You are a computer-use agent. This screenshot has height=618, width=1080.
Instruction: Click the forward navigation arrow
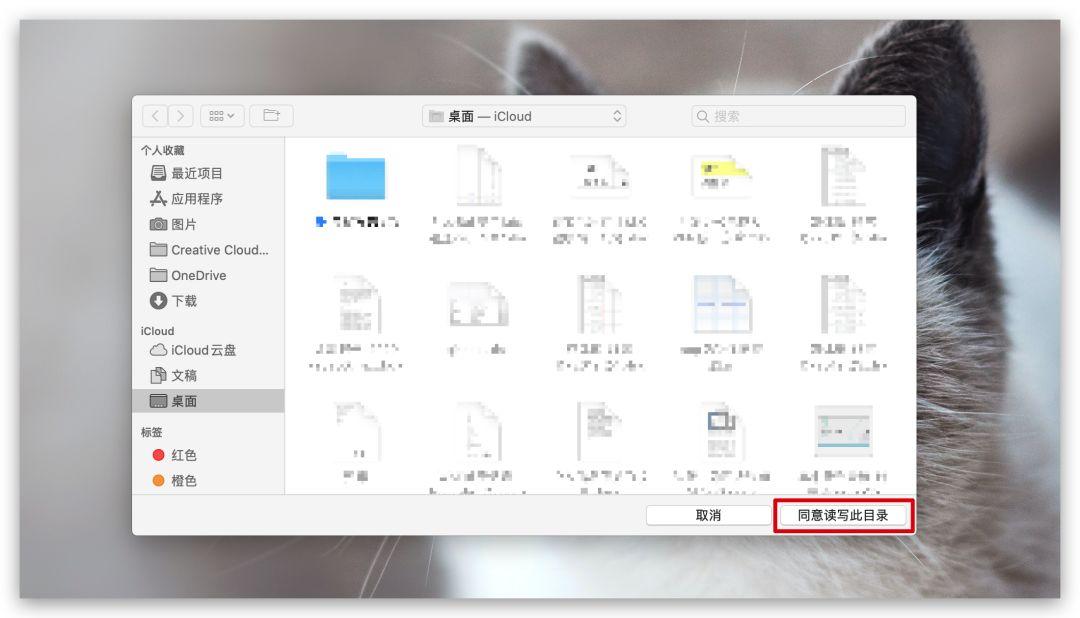(179, 115)
